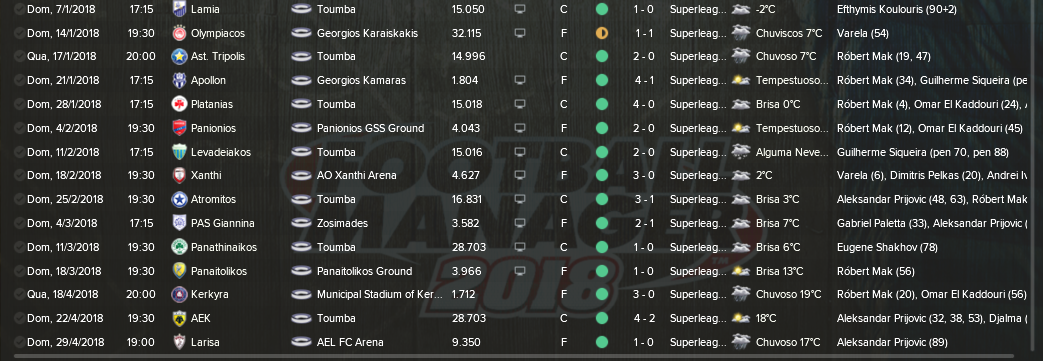1043x361 pixels.
Task: Click stadium icon next to Georgios Karaiskakis
Action: (301, 33)
